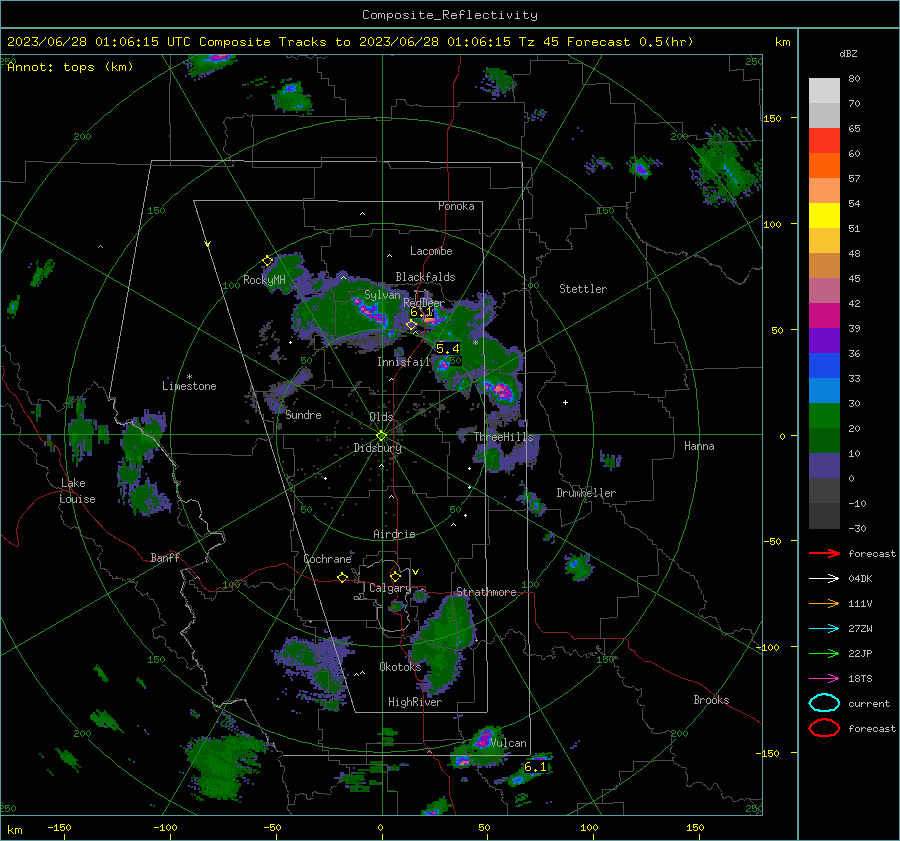This screenshot has height=841, width=900.
Task: Click the Banff town label
Action: point(165,557)
